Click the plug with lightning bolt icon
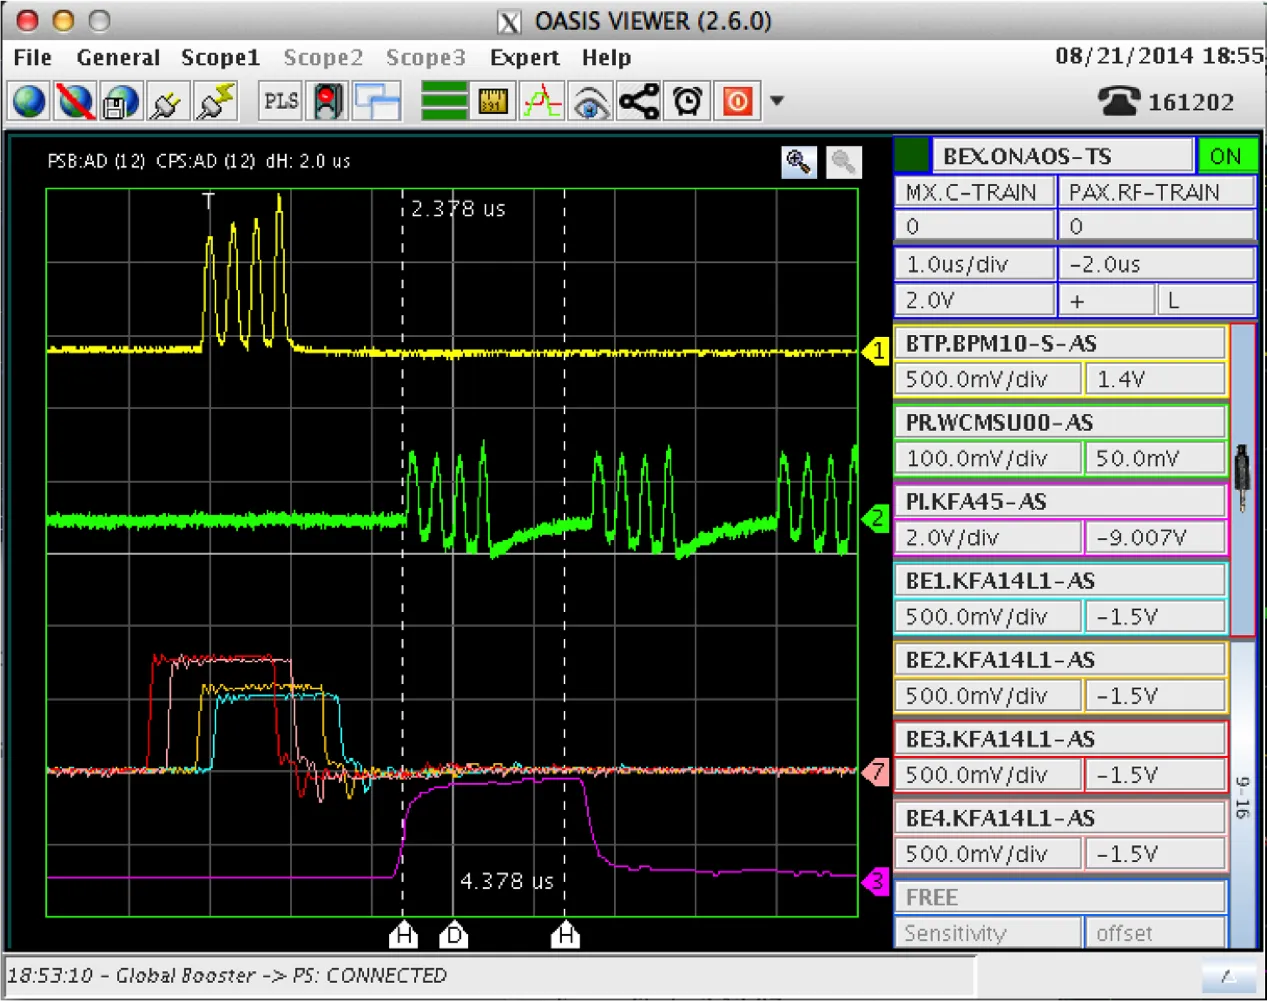The height and width of the screenshot is (1001, 1268). click(214, 102)
